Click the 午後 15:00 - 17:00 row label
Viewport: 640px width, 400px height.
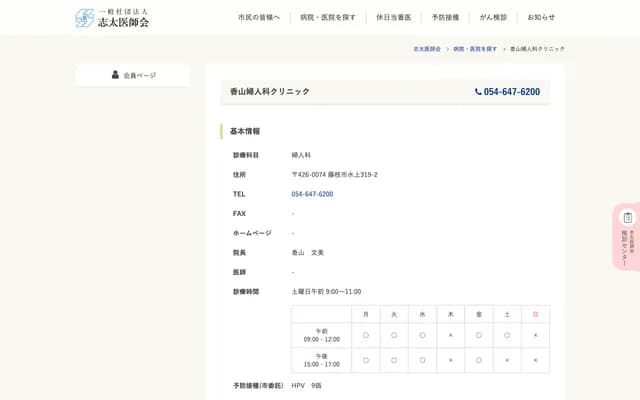point(322,360)
